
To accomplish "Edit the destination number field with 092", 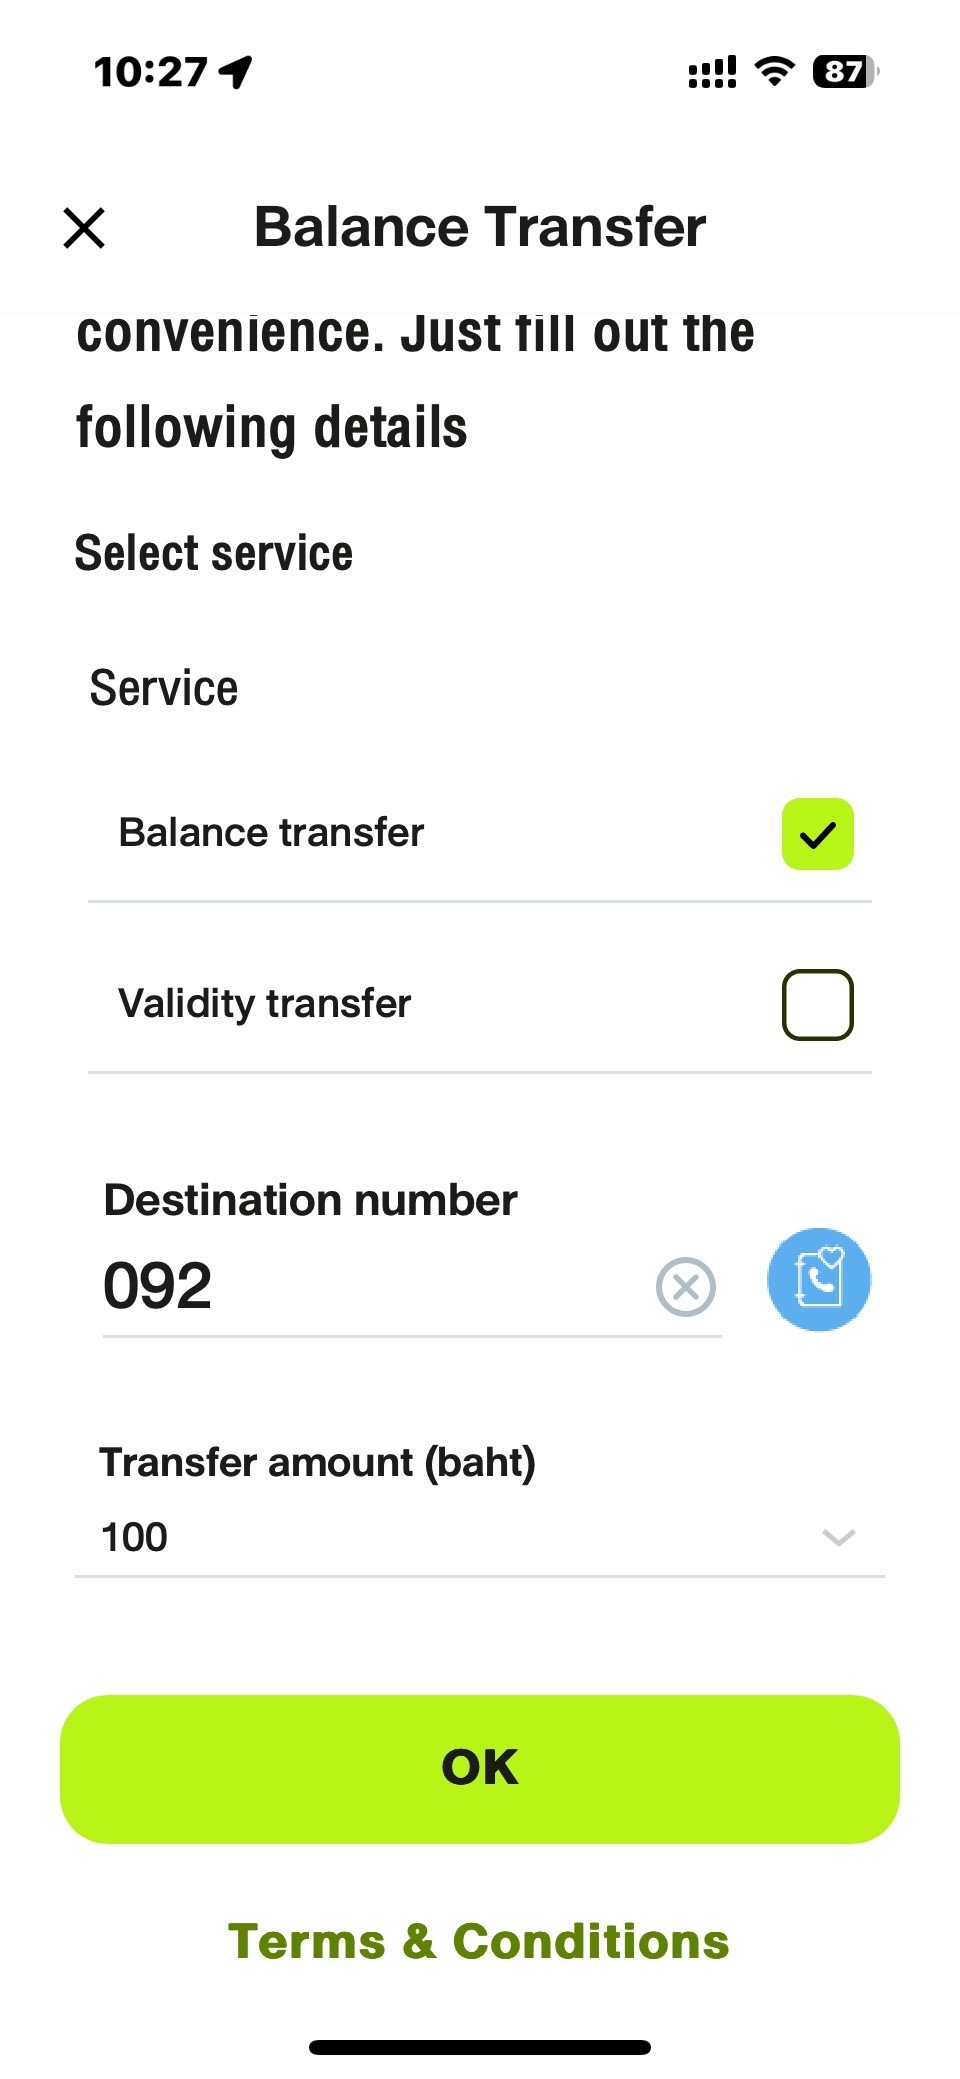I will (370, 1287).
